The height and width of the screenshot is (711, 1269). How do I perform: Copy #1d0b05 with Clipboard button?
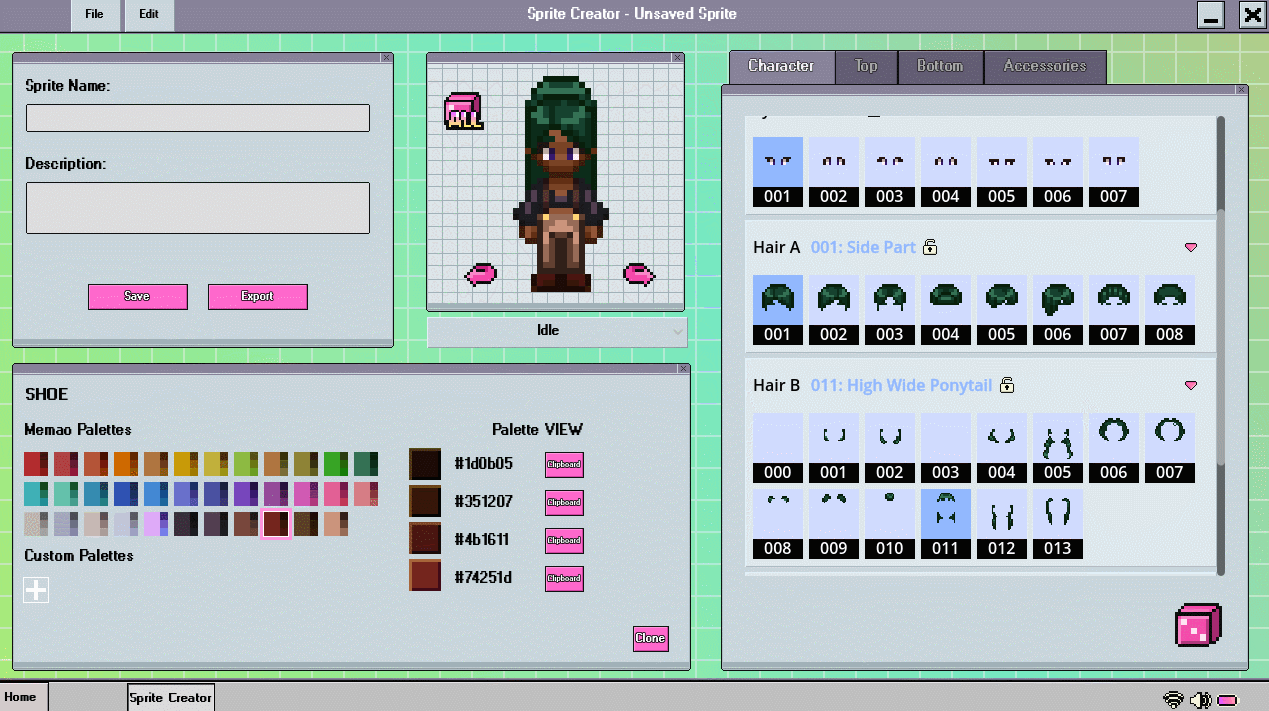564,464
